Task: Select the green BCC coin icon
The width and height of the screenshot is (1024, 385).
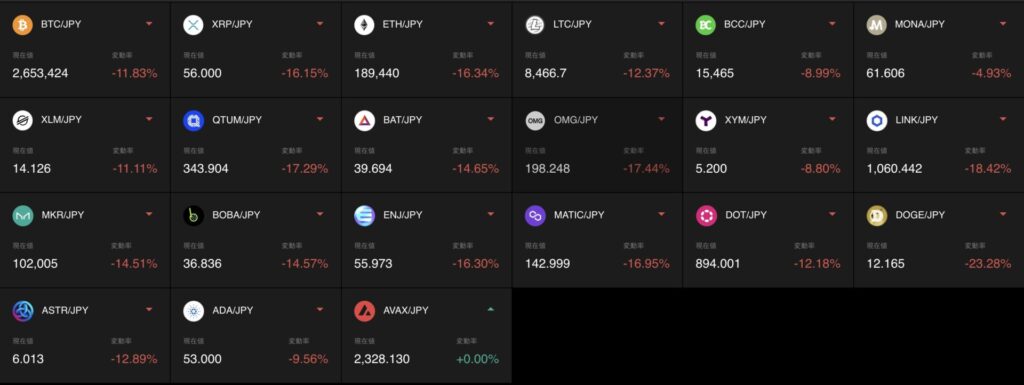Action: (x=706, y=25)
